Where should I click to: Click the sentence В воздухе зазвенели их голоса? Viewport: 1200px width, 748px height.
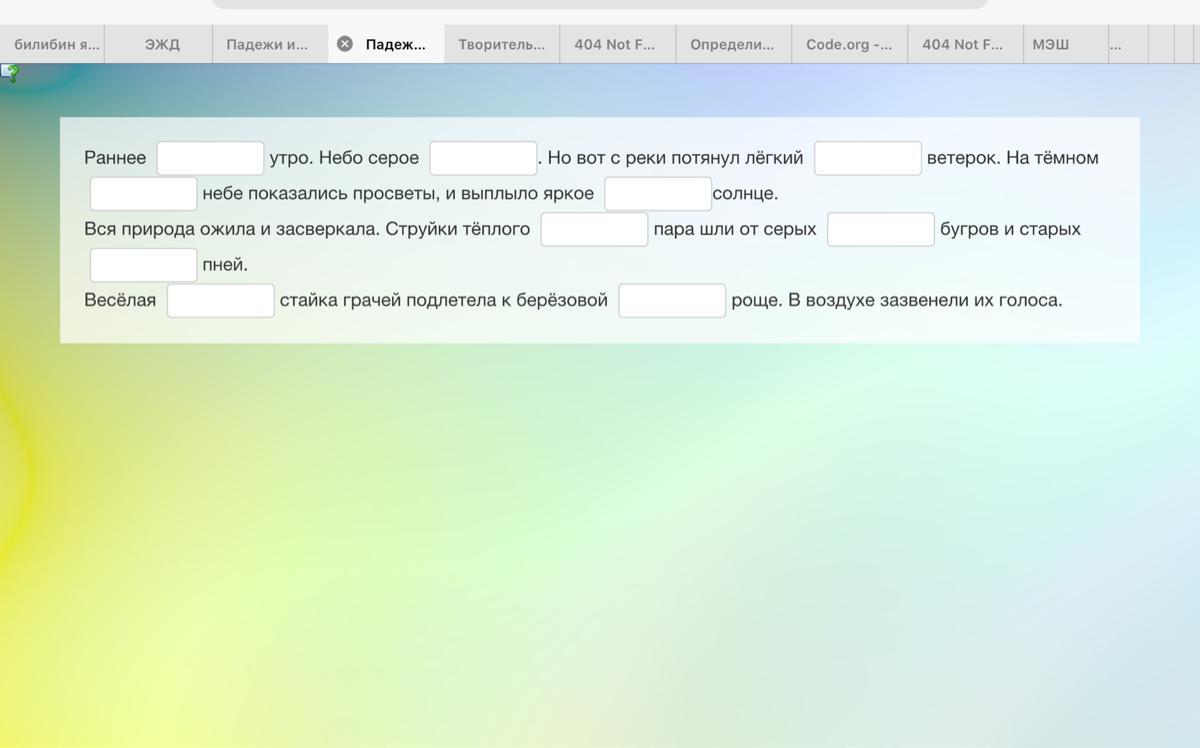point(925,300)
